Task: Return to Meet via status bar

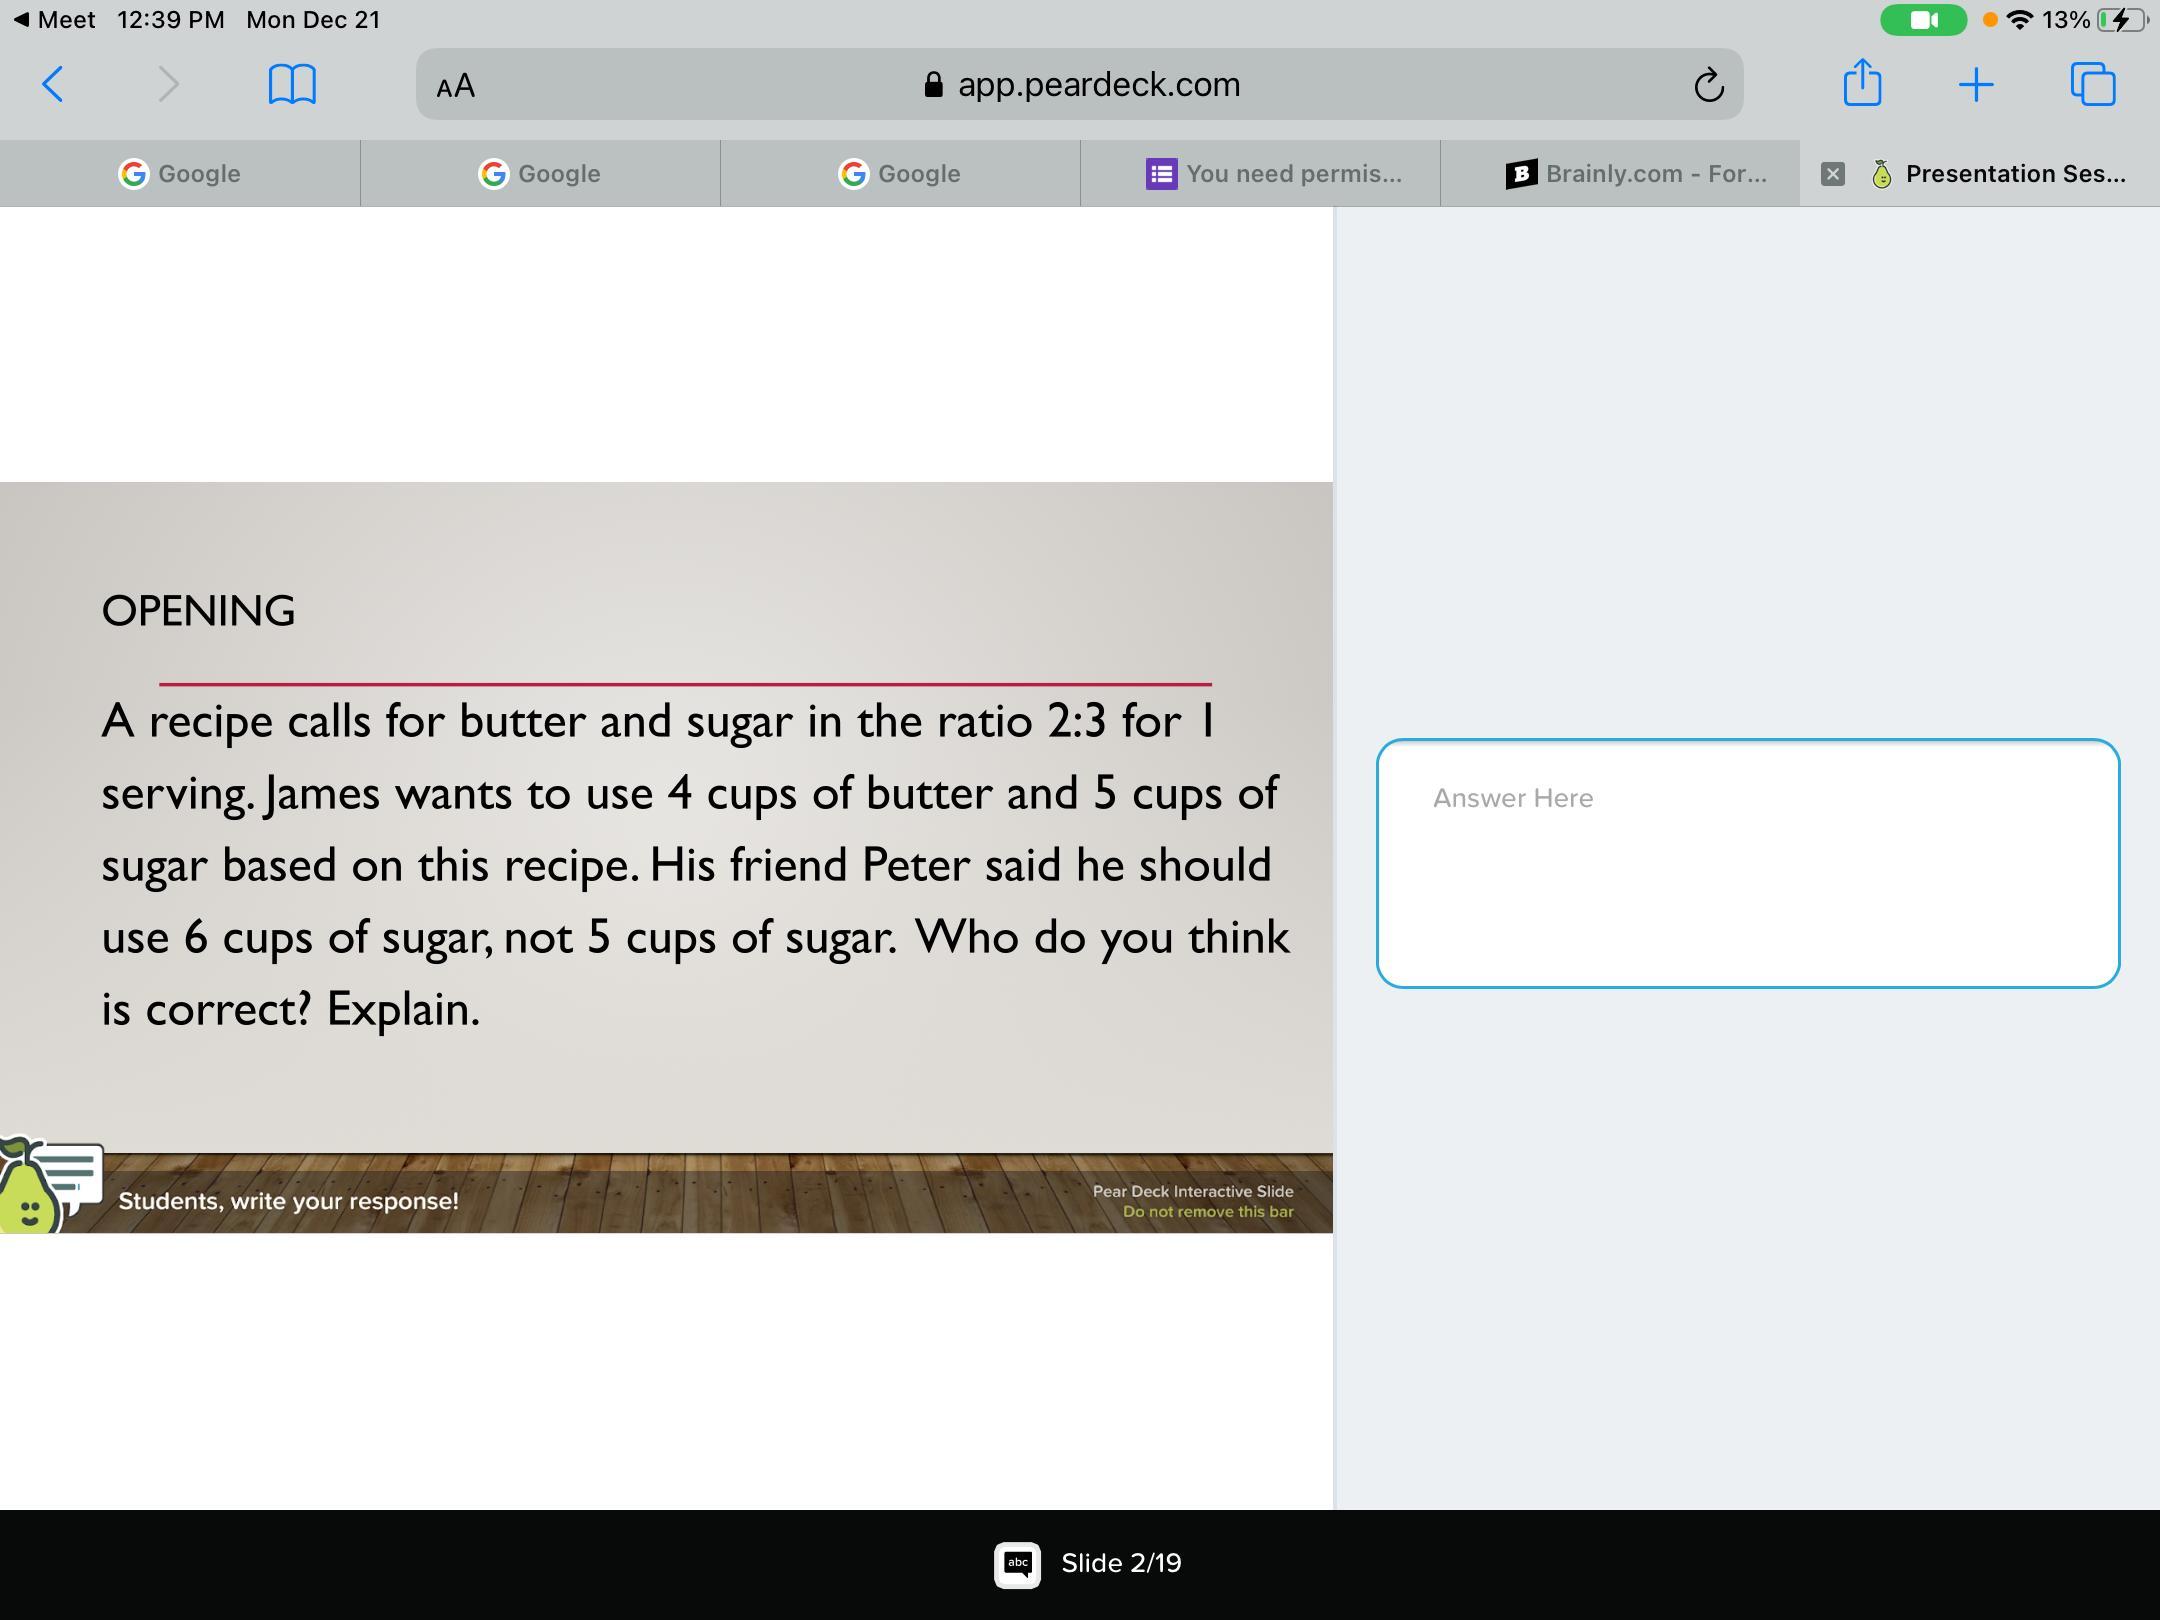Action: pos(55,20)
